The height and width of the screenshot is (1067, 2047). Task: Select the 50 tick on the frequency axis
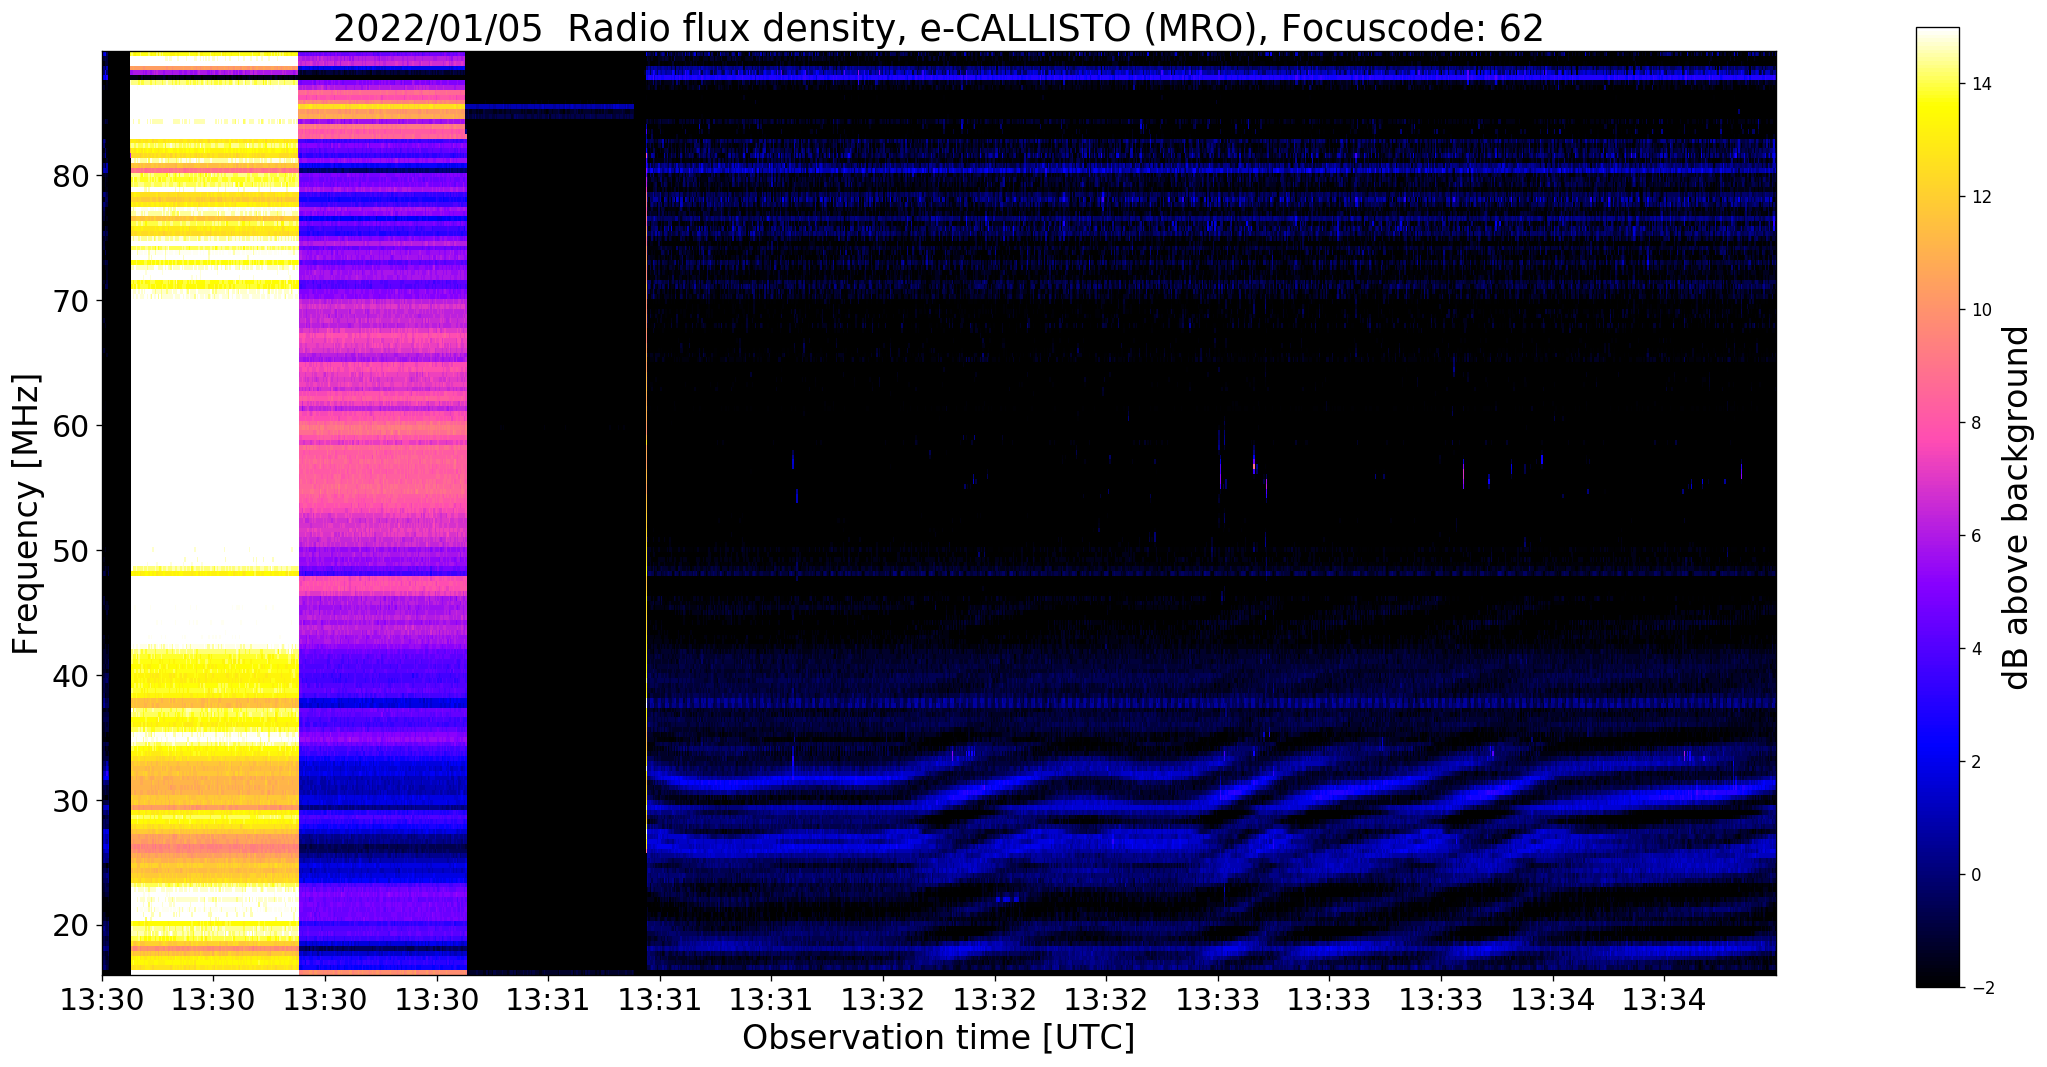71,552
